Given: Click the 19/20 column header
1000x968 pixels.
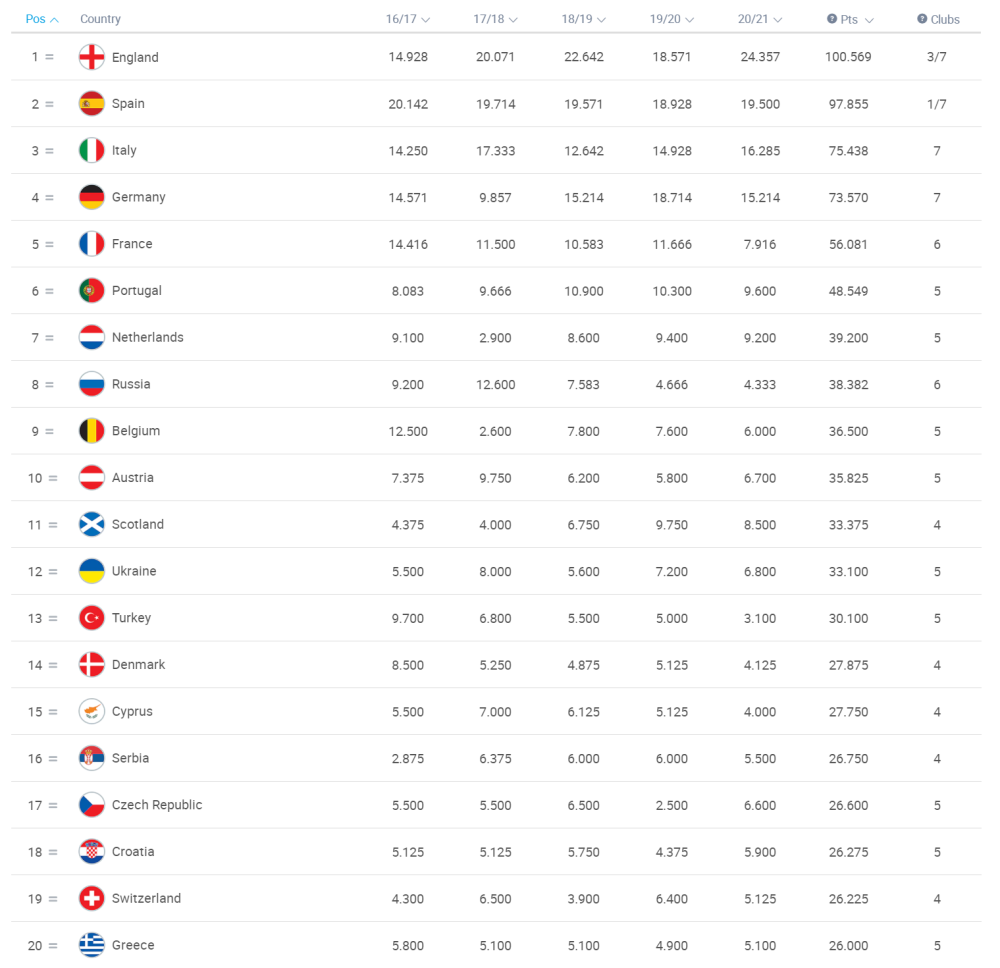Looking at the screenshot, I should (665, 19).
